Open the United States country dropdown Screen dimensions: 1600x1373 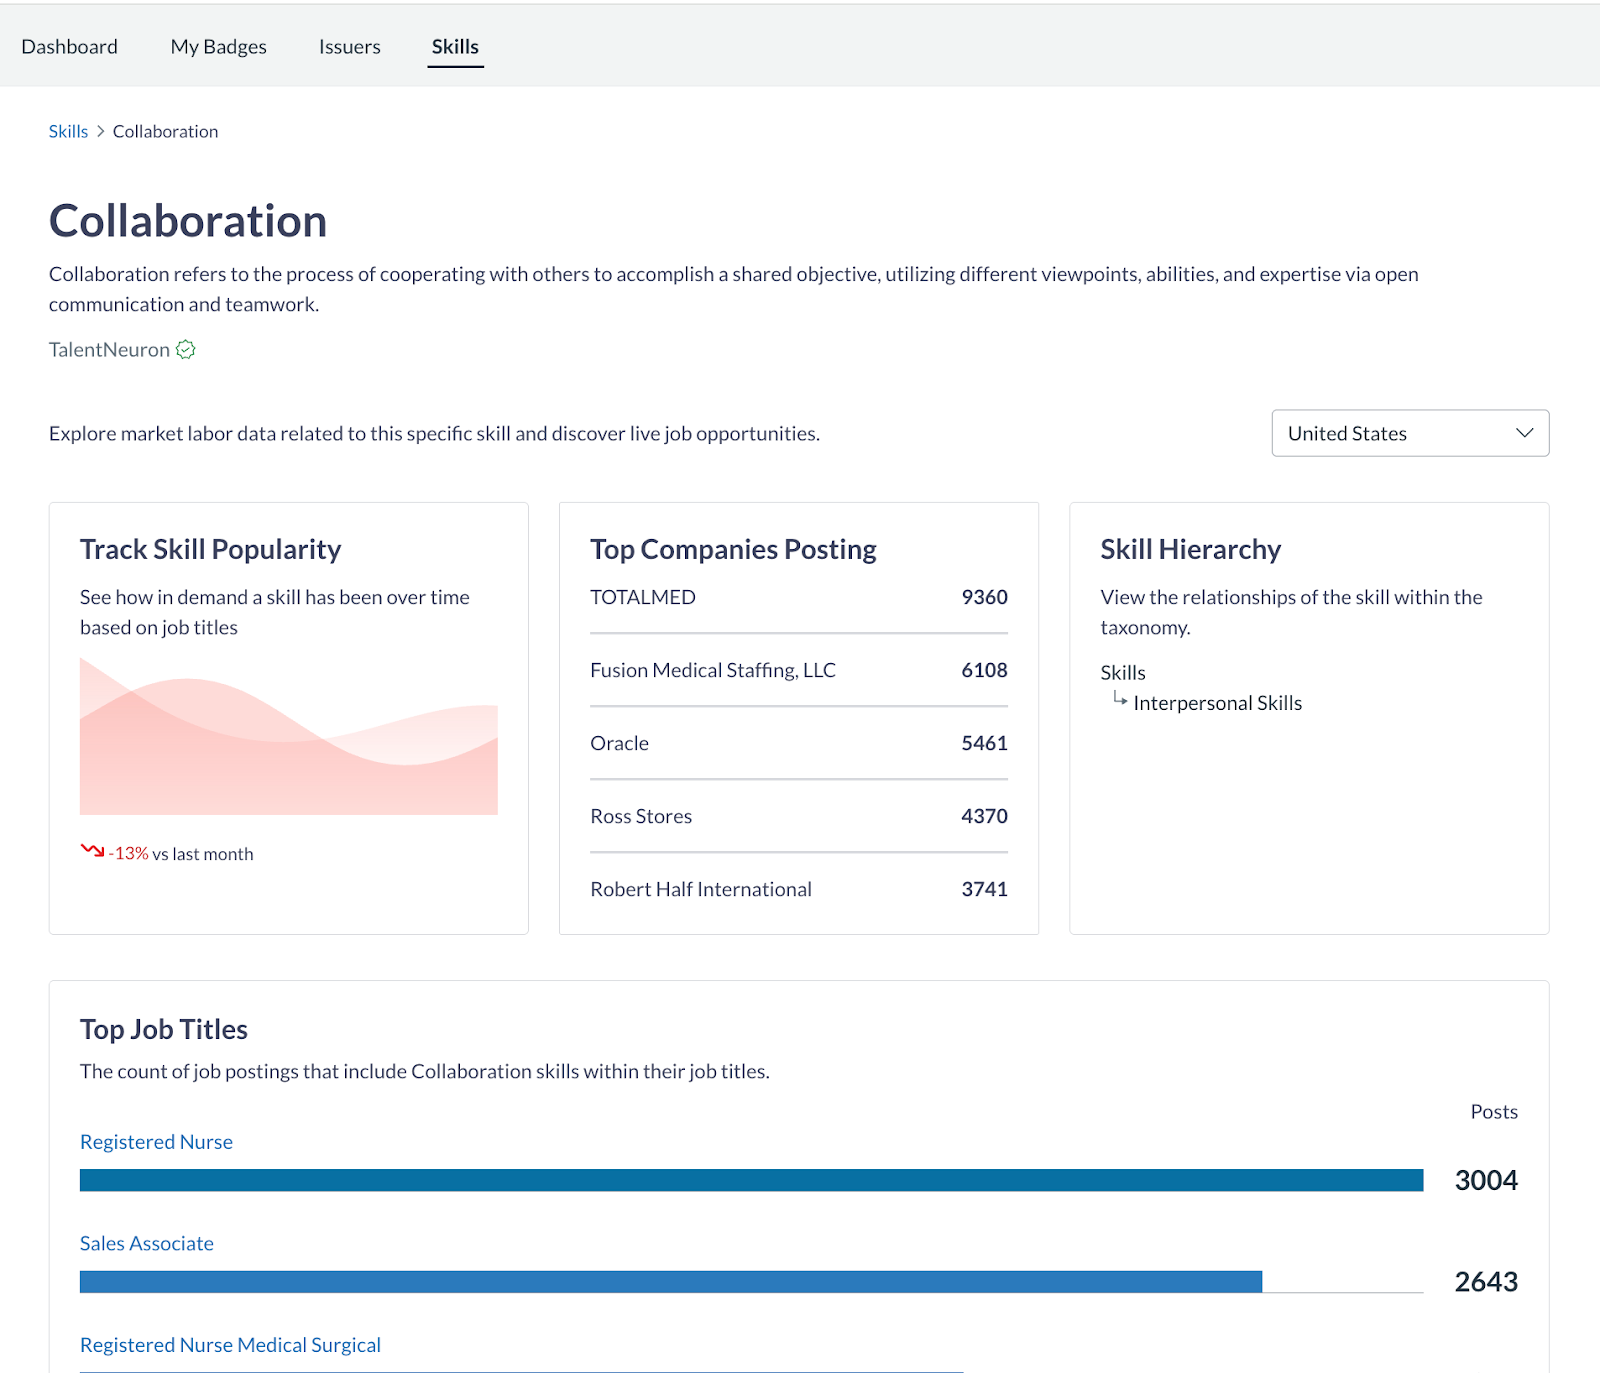pyautogui.click(x=1409, y=433)
